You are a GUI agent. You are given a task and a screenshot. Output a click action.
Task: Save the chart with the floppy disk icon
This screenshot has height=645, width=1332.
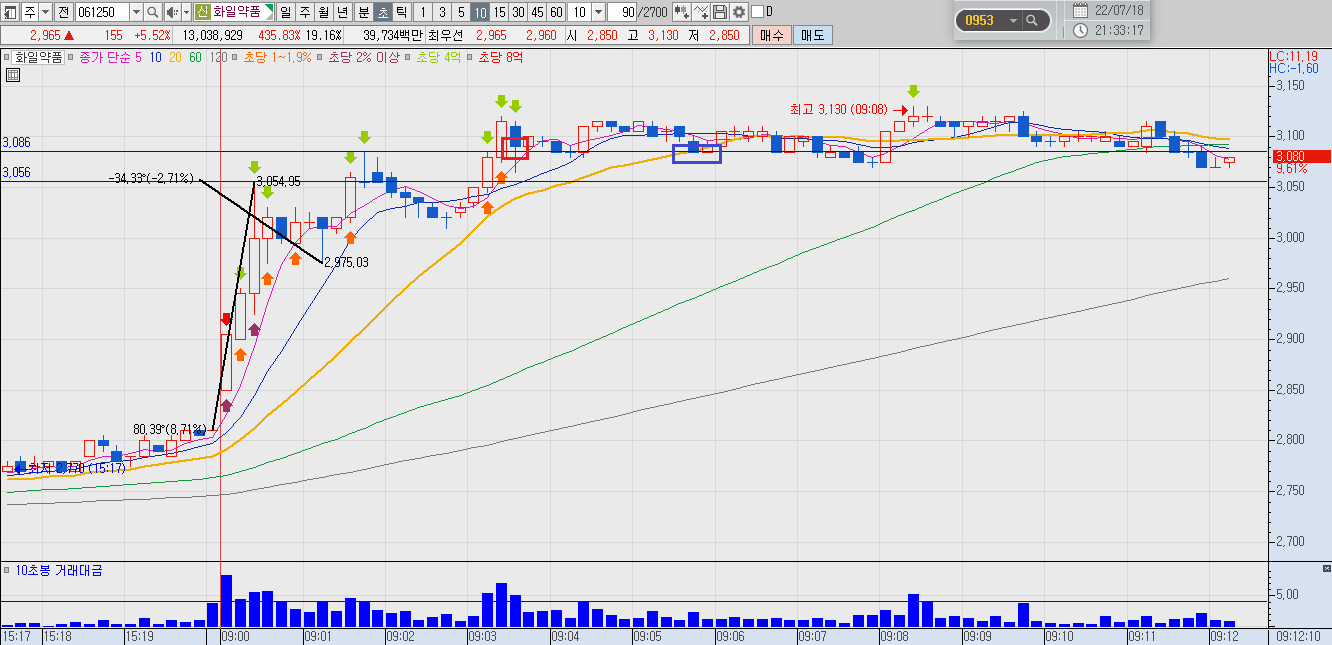click(719, 12)
